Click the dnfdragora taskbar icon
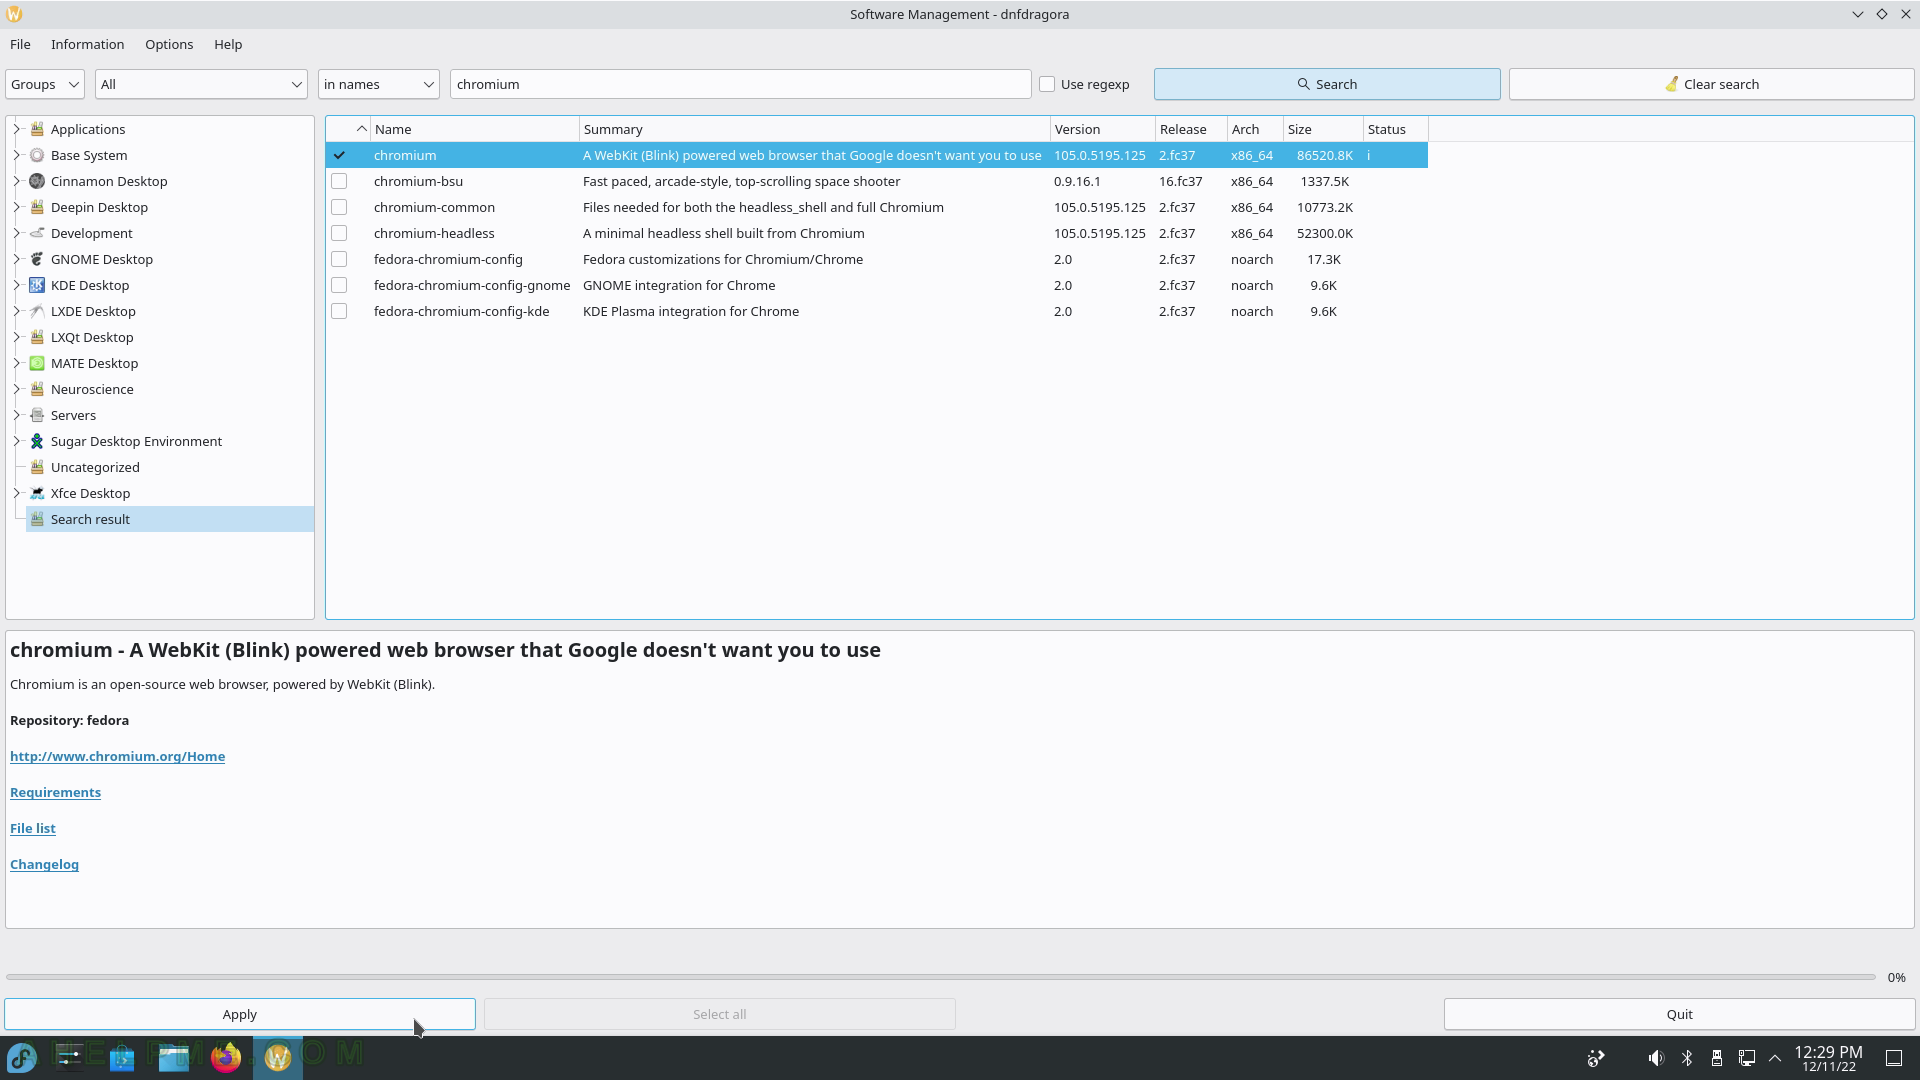Image resolution: width=1920 pixels, height=1080 pixels. pyautogui.click(x=278, y=1057)
